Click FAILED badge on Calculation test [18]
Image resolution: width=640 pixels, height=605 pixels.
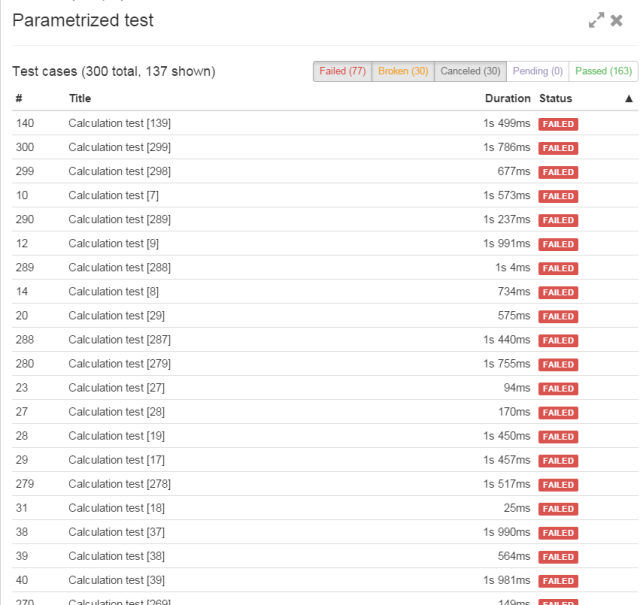557,509
